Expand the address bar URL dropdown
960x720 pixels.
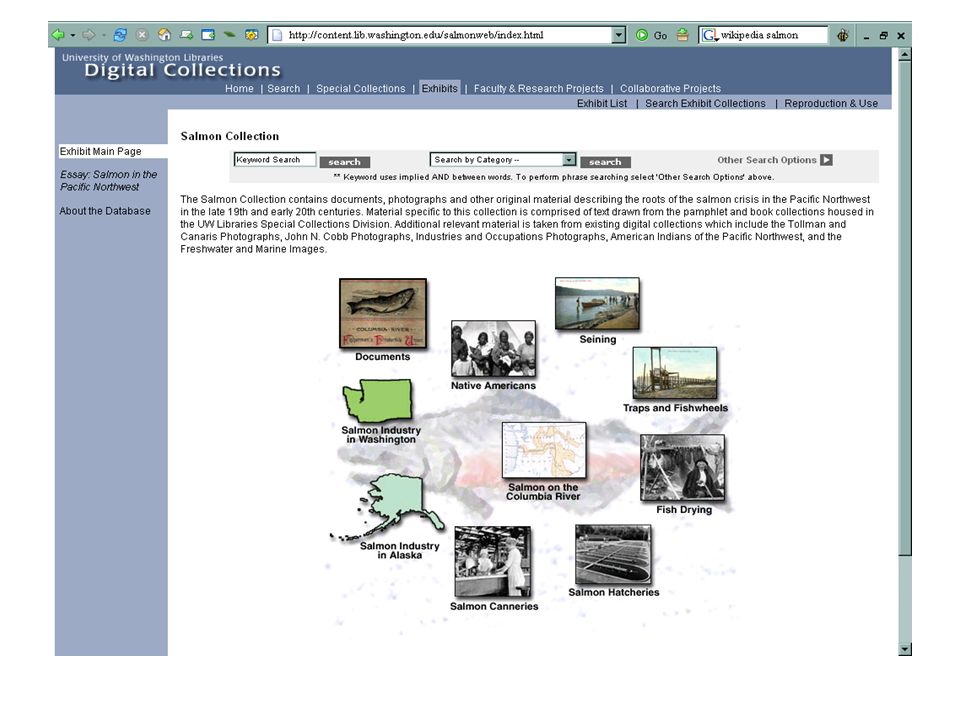pyautogui.click(x=619, y=35)
